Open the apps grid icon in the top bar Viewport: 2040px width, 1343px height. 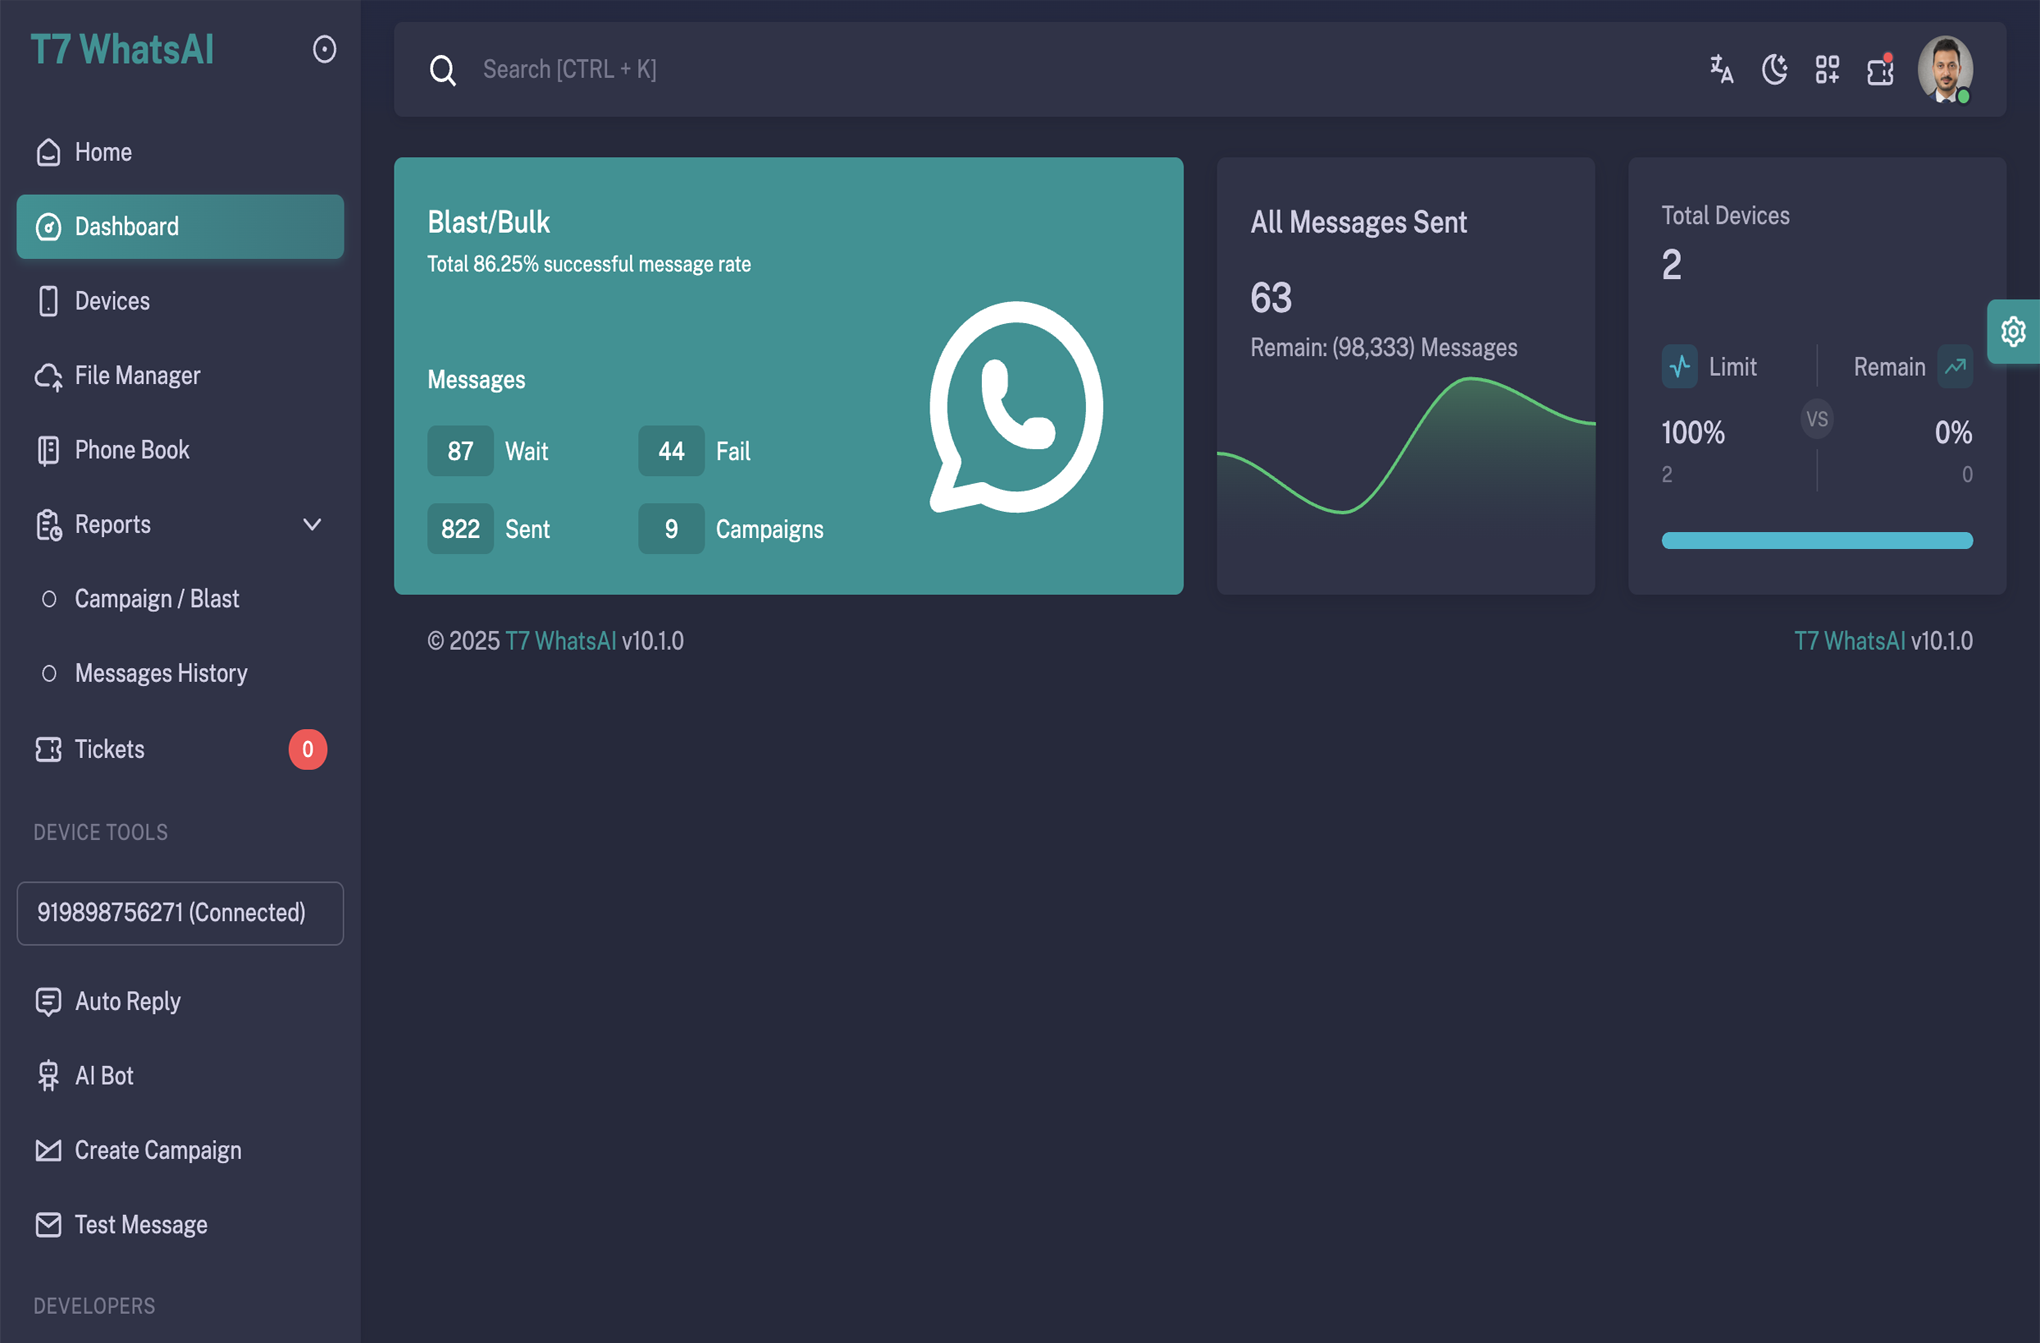pos(1828,69)
